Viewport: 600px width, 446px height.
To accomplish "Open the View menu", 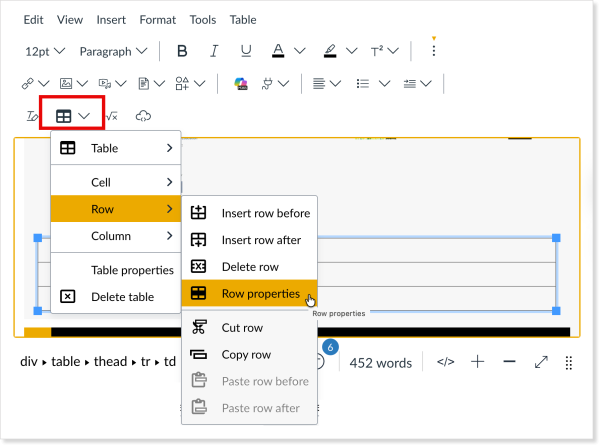I will 70,20.
